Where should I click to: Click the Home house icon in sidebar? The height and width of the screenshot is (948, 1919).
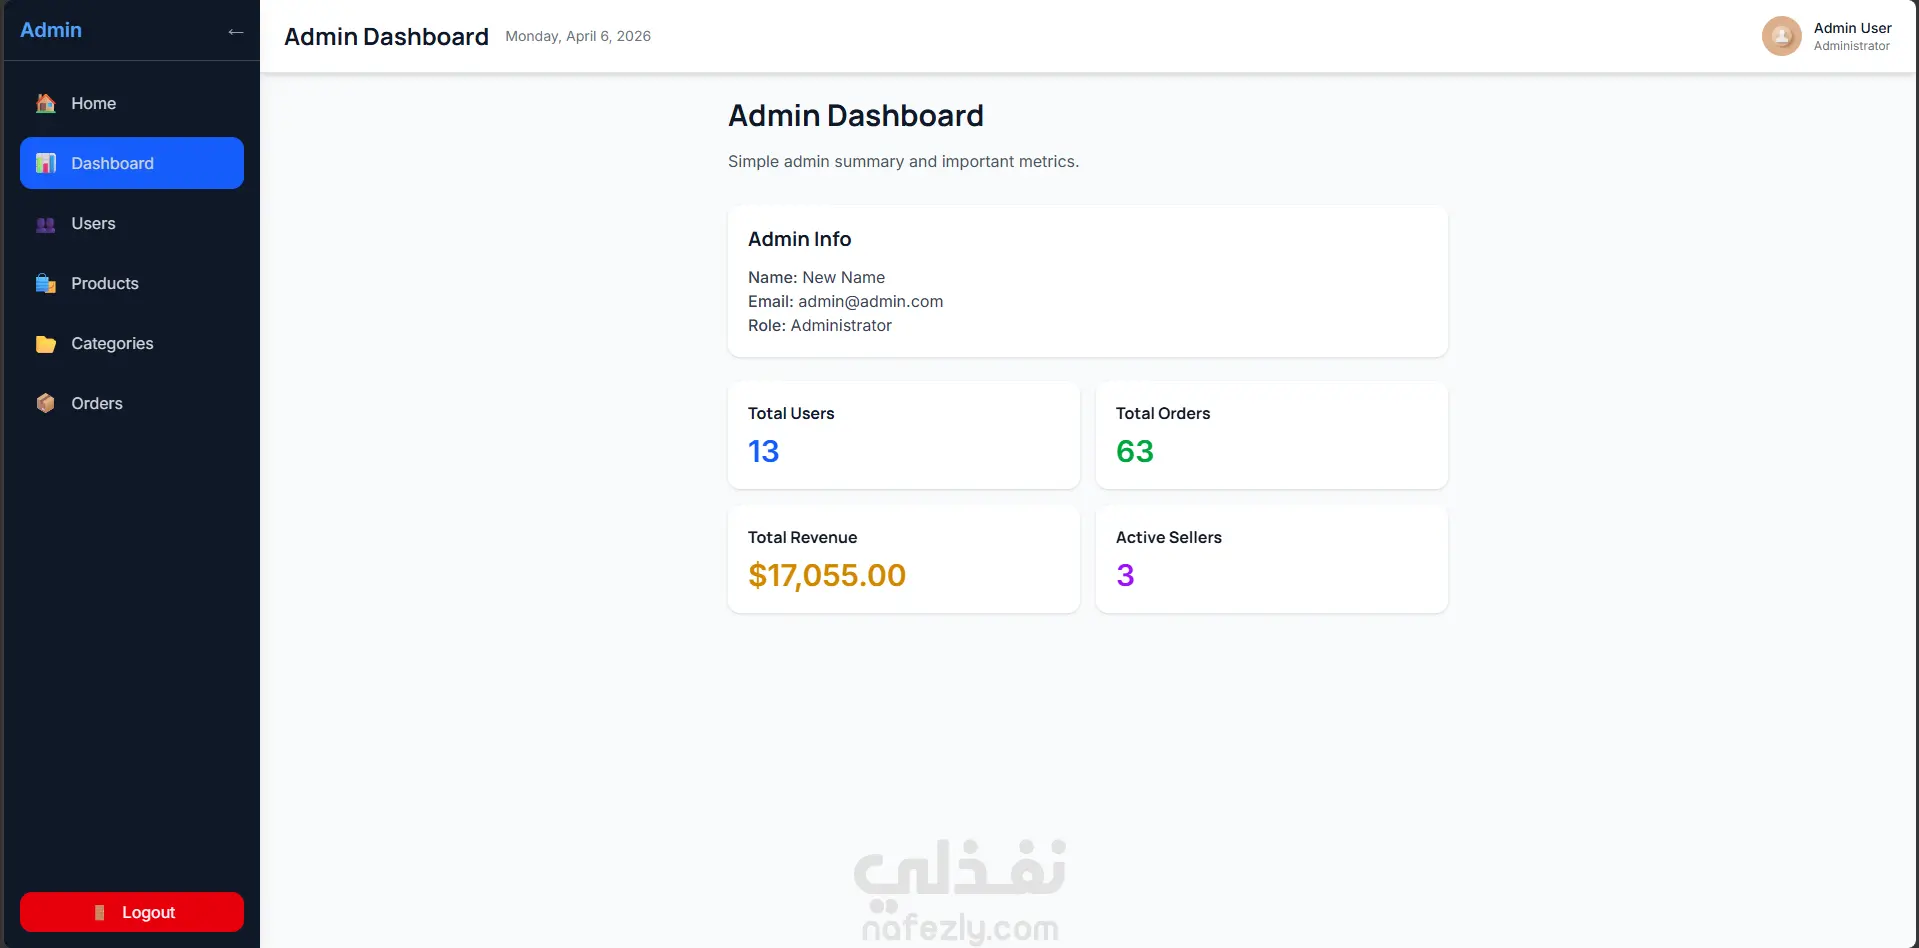(46, 103)
